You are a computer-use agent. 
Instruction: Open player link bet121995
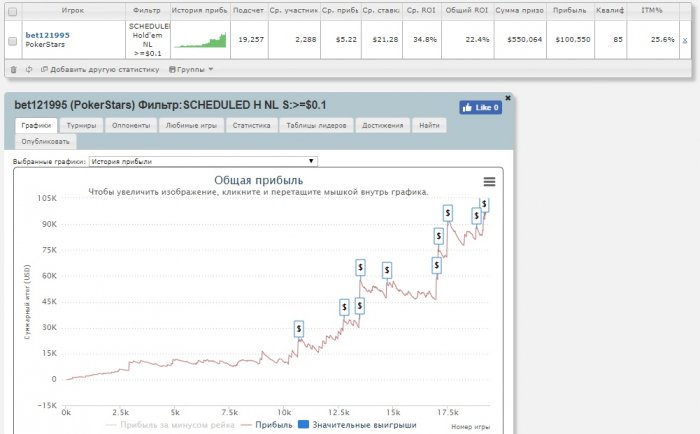(x=47, y=35)
